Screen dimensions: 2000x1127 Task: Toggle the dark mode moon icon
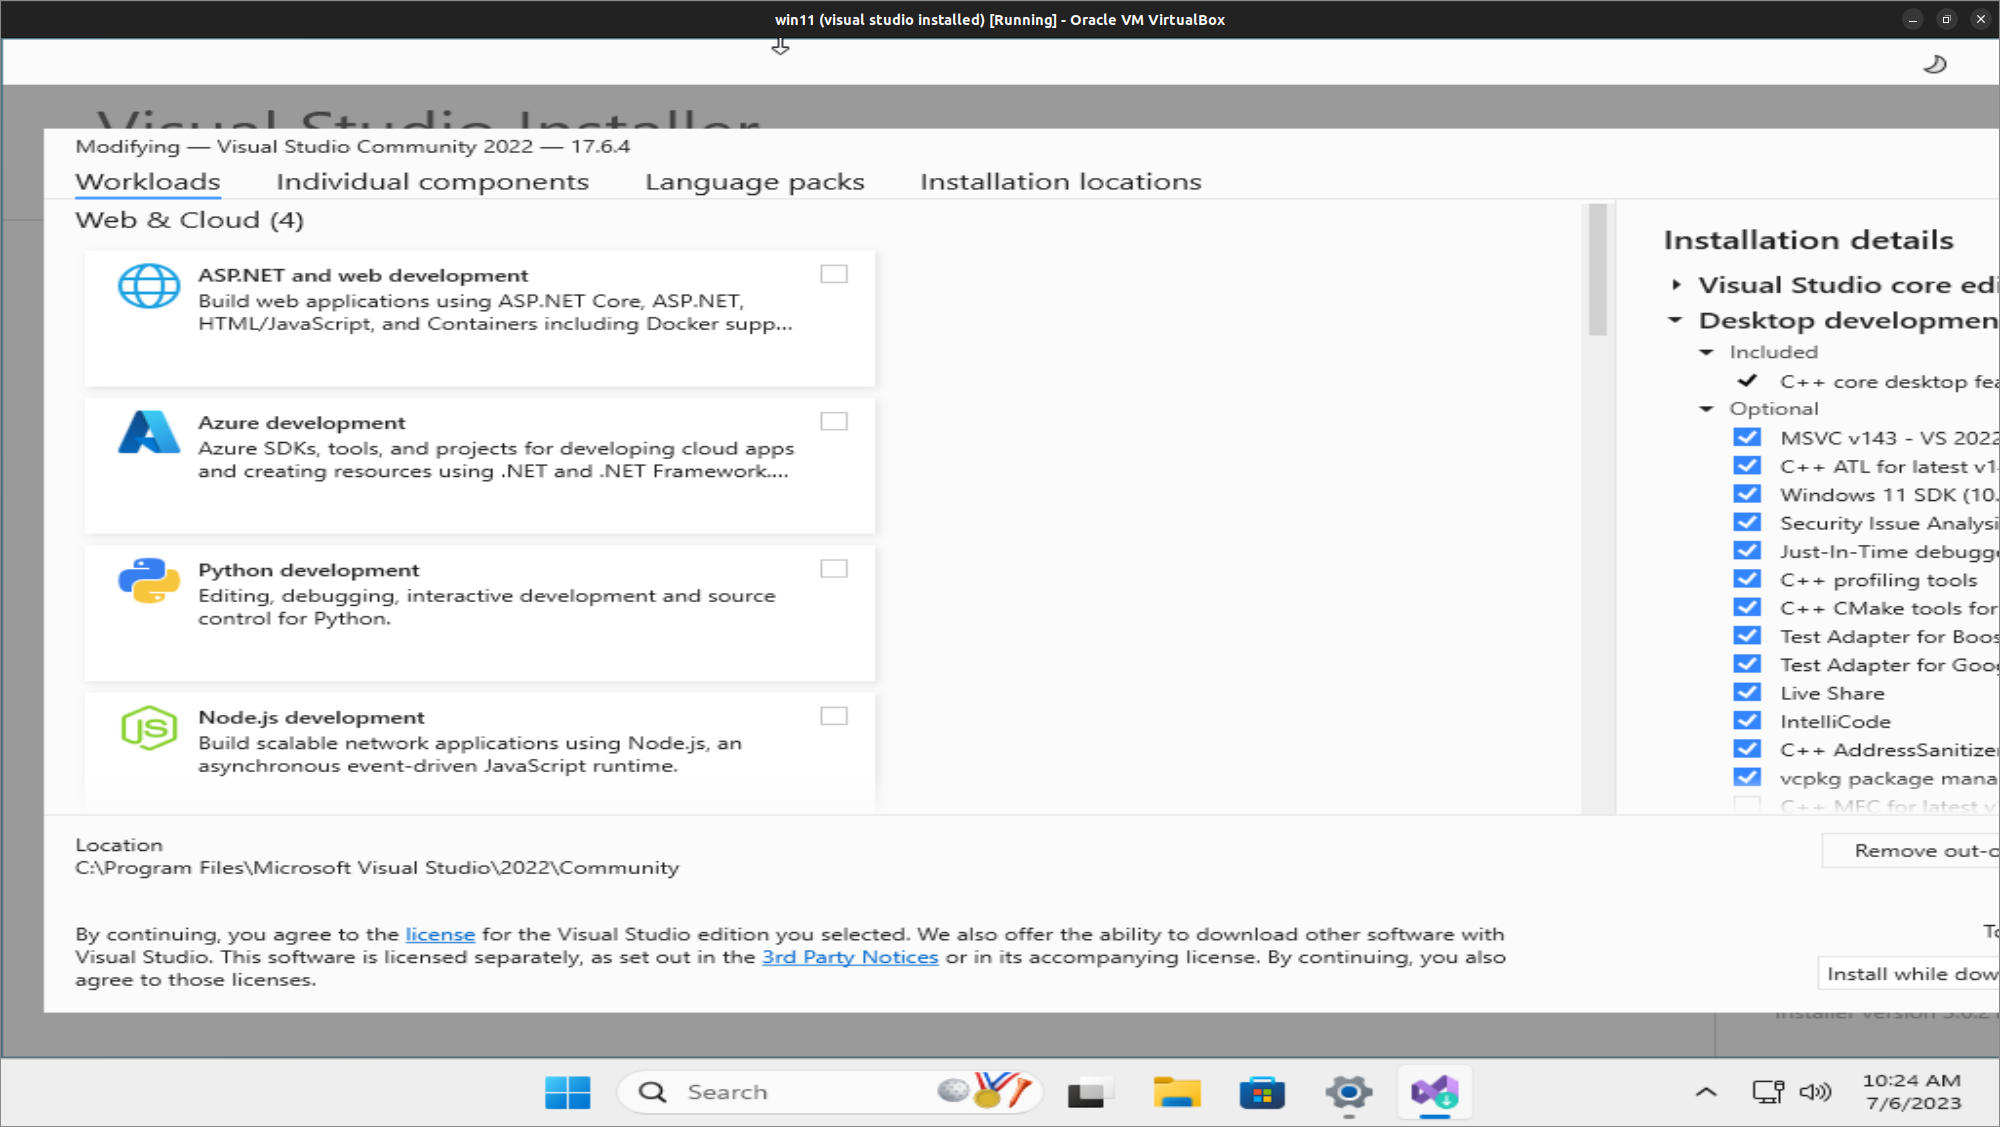1935,65
